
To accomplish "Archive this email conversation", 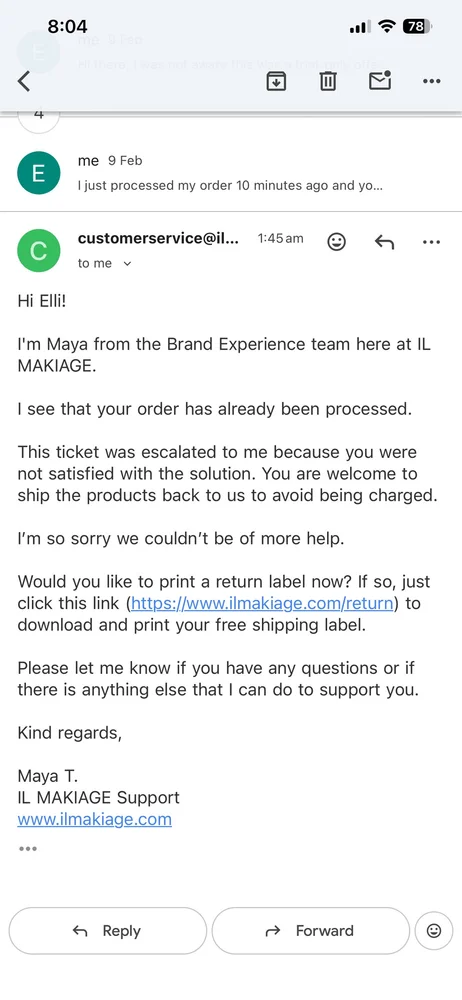I will tap(276, 81).
